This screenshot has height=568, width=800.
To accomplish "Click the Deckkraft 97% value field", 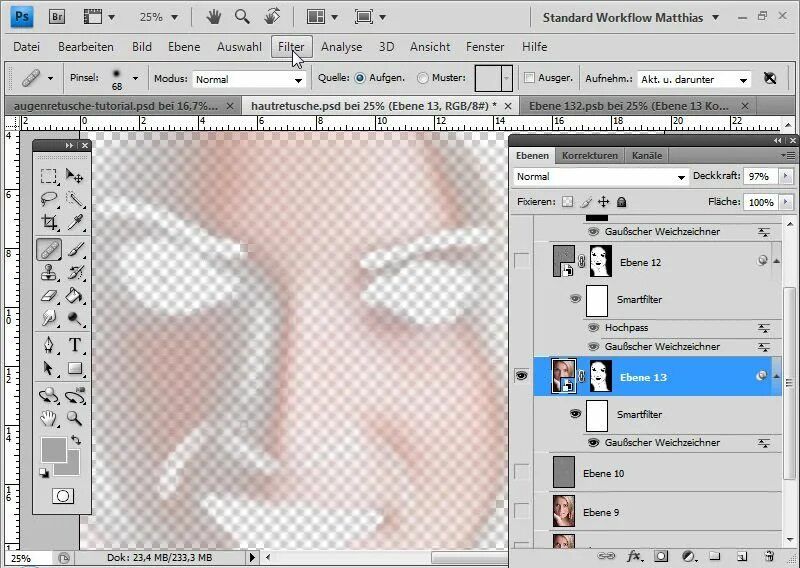I will (x=759, y=176).
